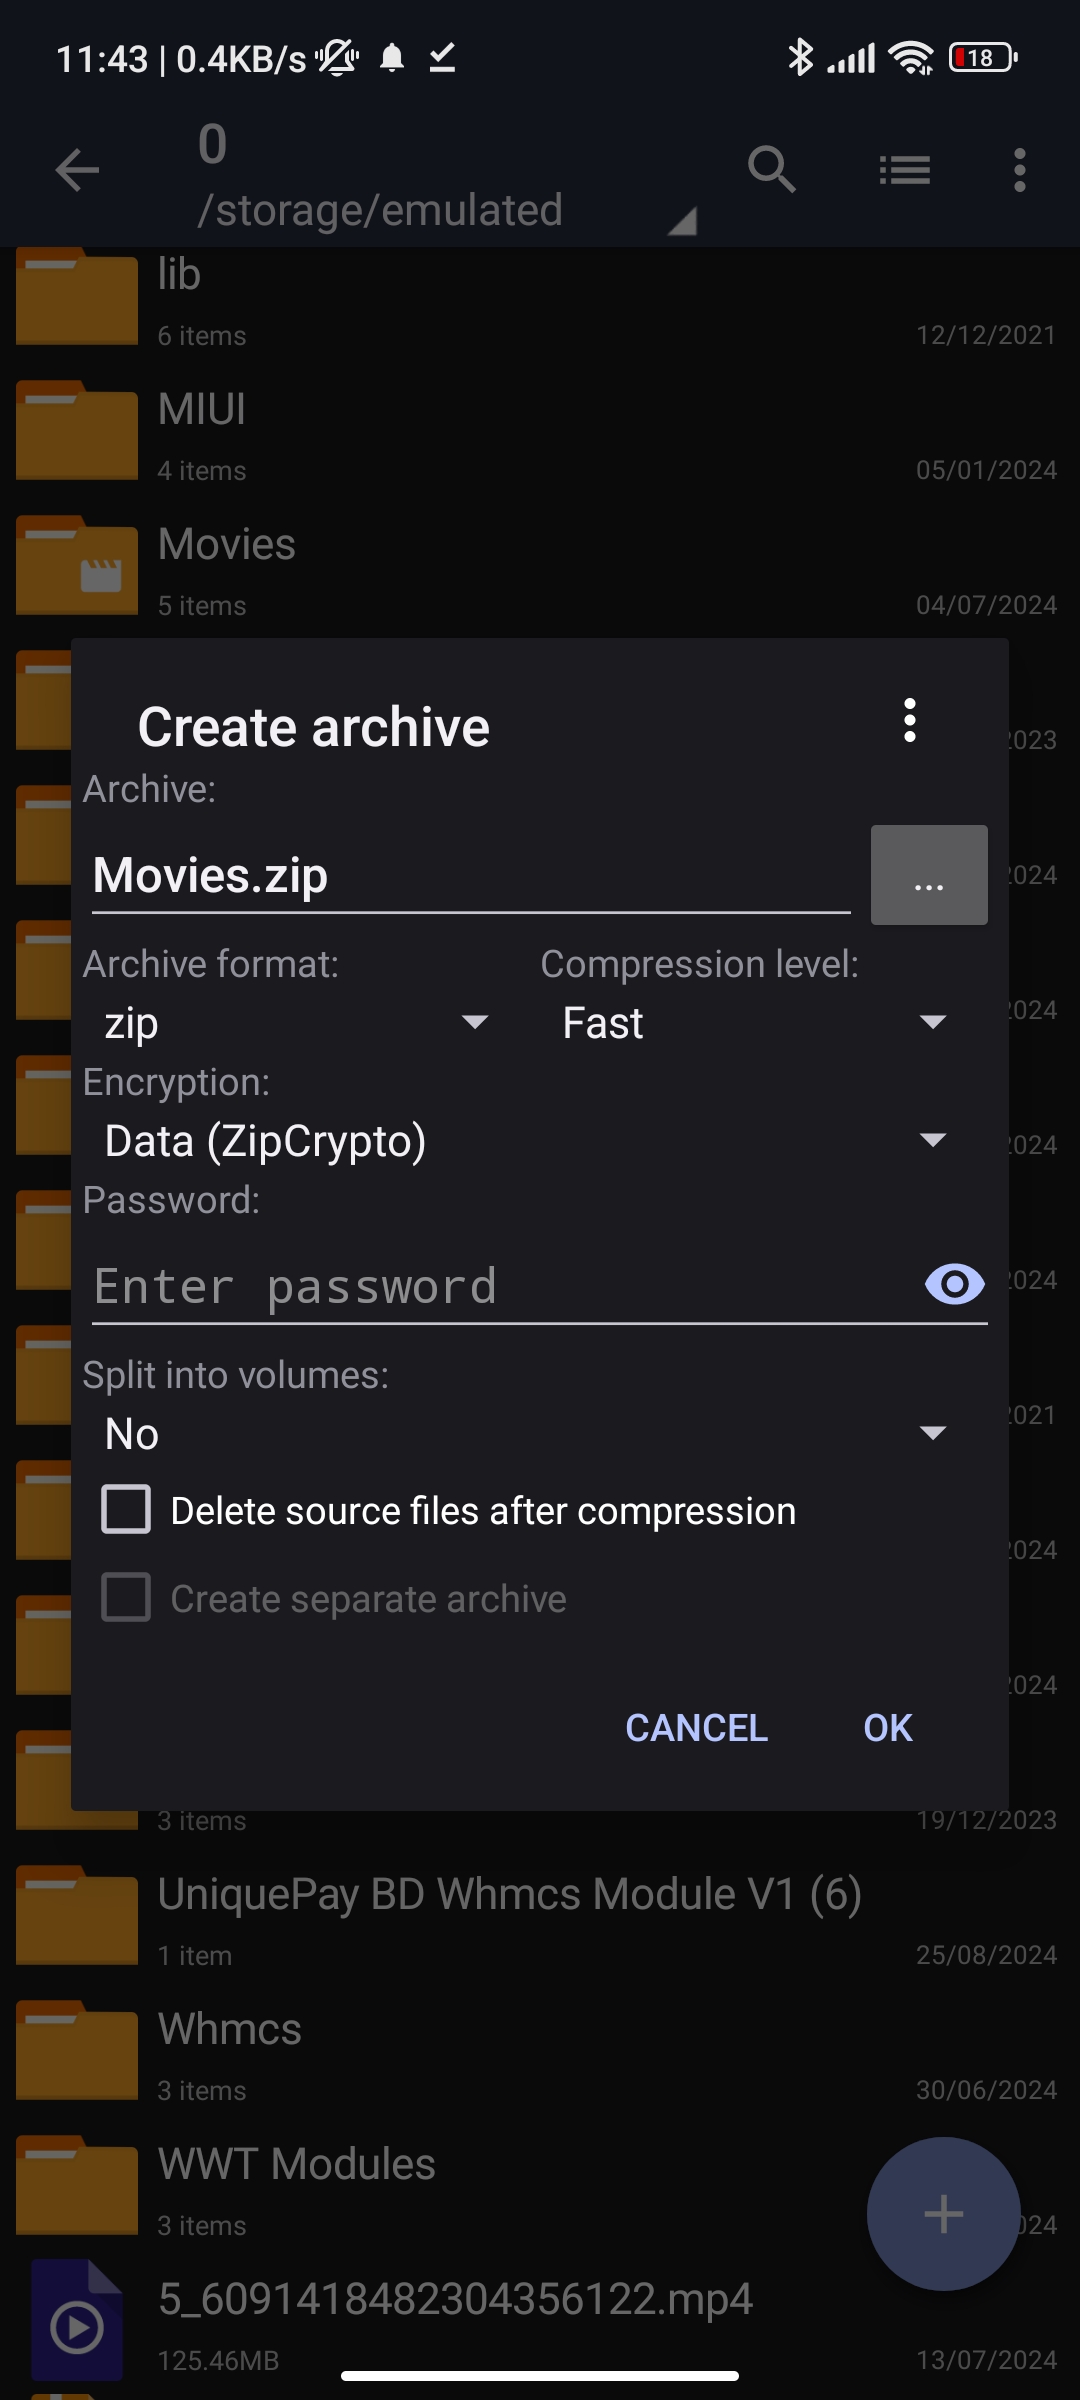Tap the back arrow in top bar
The width and height of the screenshot is (1080, 2400).
[77, 170]
